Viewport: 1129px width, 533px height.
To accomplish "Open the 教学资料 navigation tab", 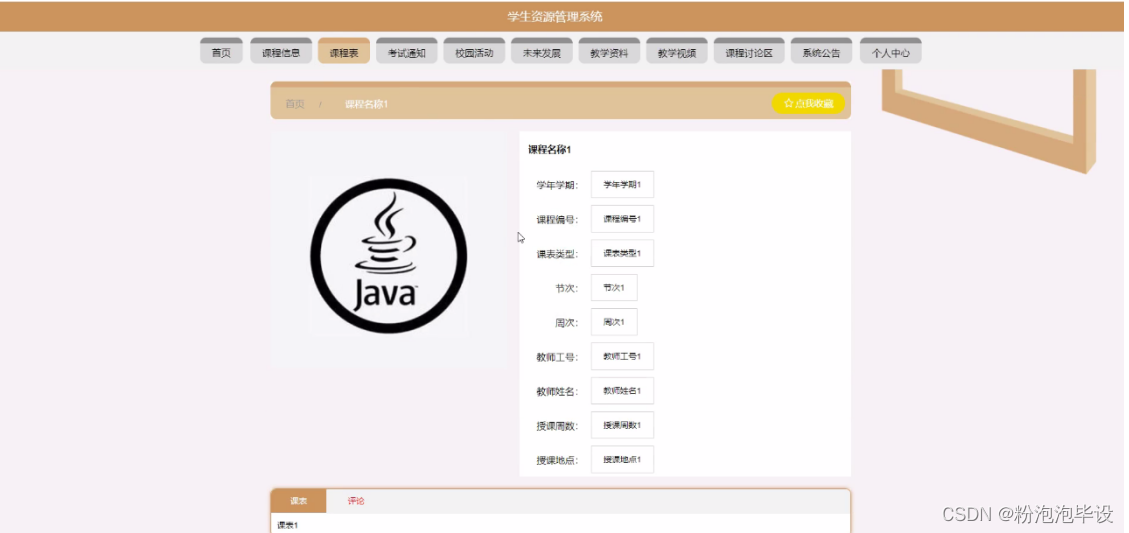I will 609,51.
